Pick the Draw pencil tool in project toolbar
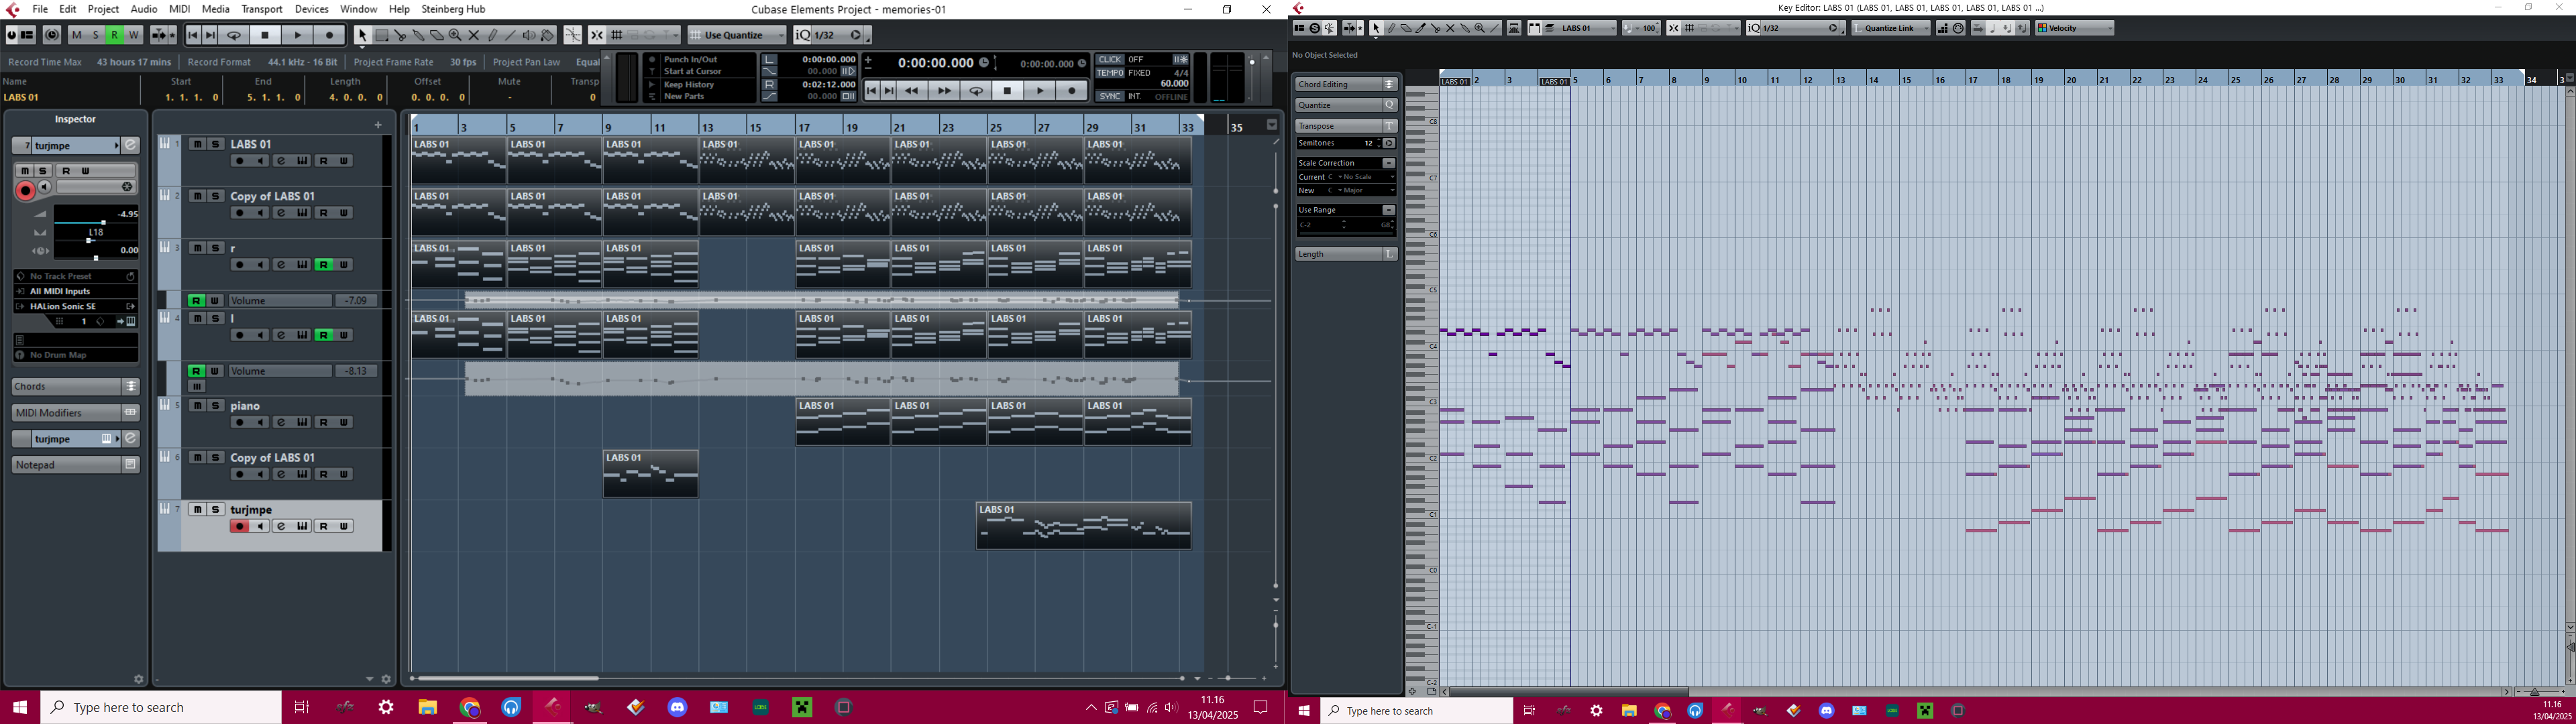 (493, 35)
